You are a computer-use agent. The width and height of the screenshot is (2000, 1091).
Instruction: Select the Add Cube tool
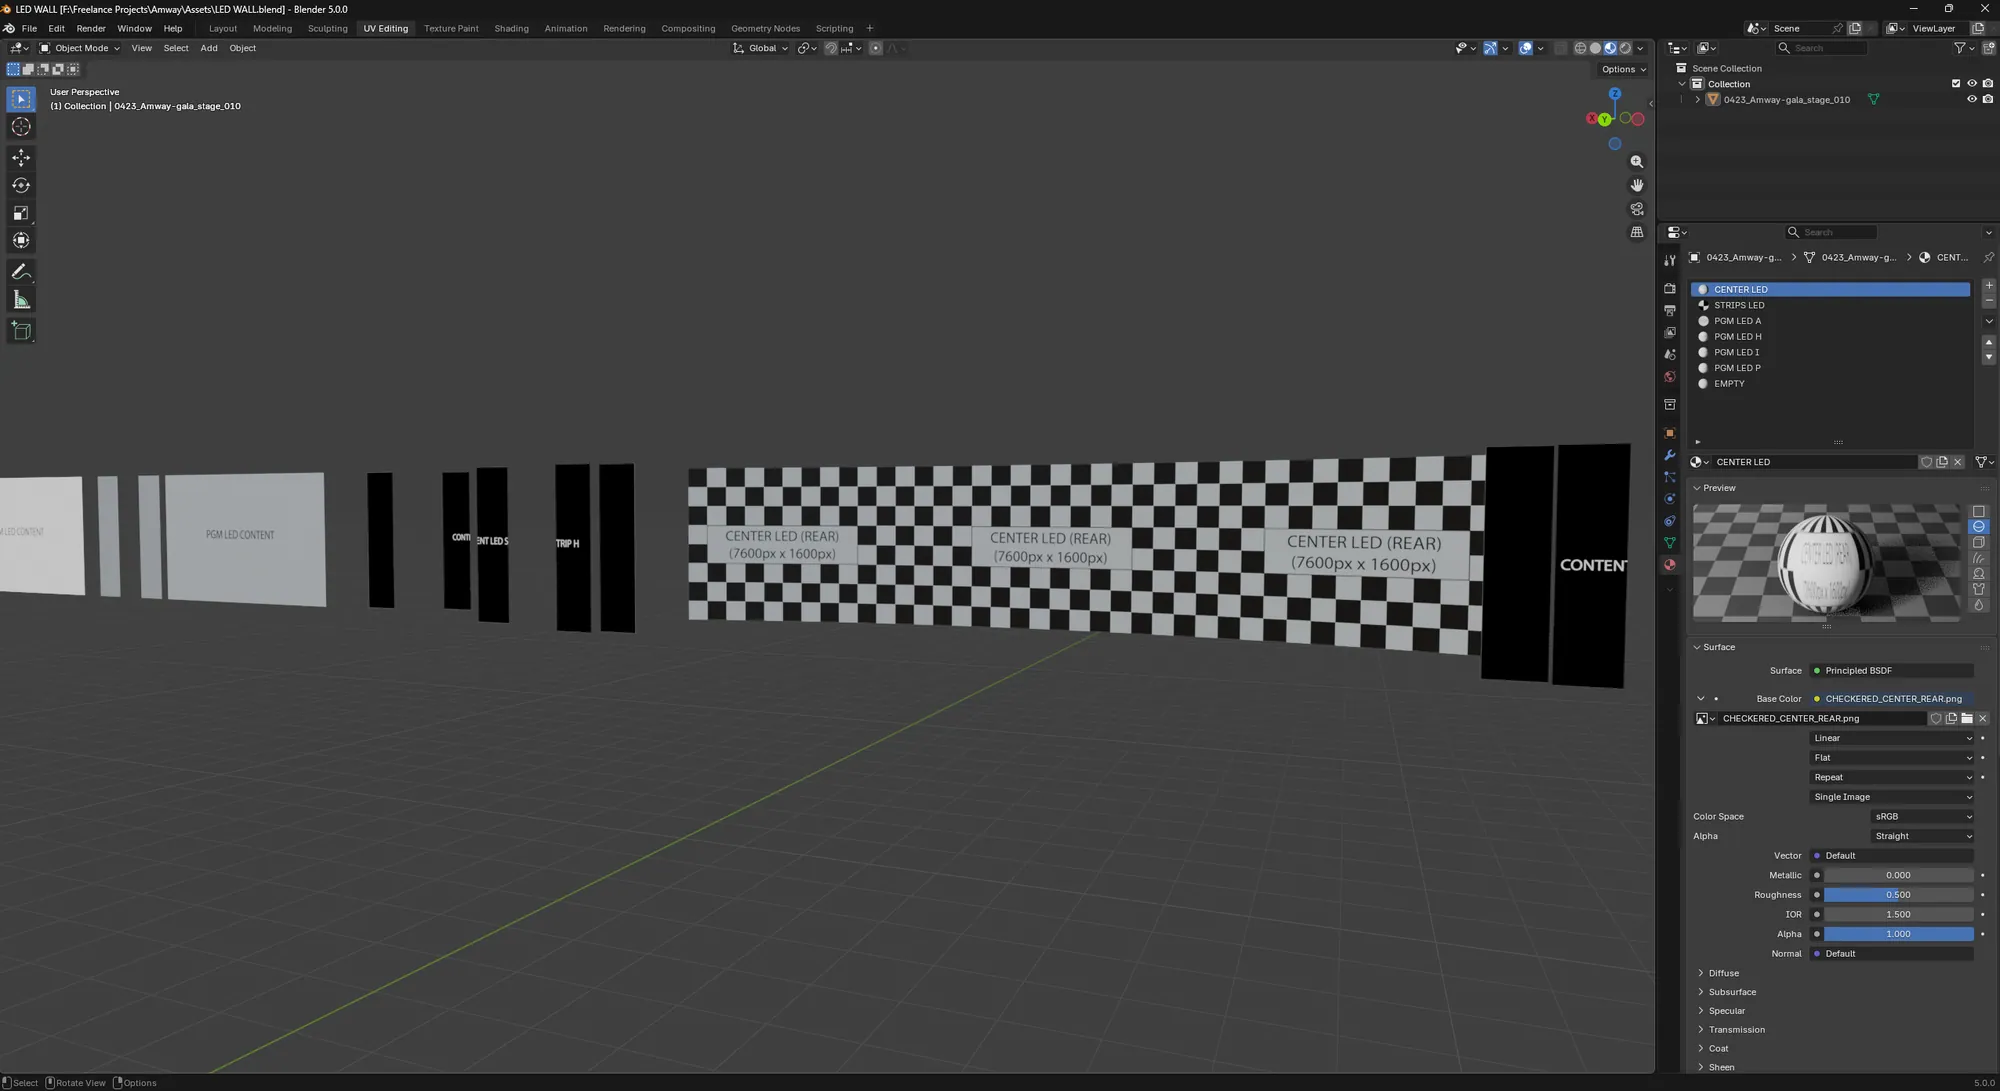pos(21,331)
